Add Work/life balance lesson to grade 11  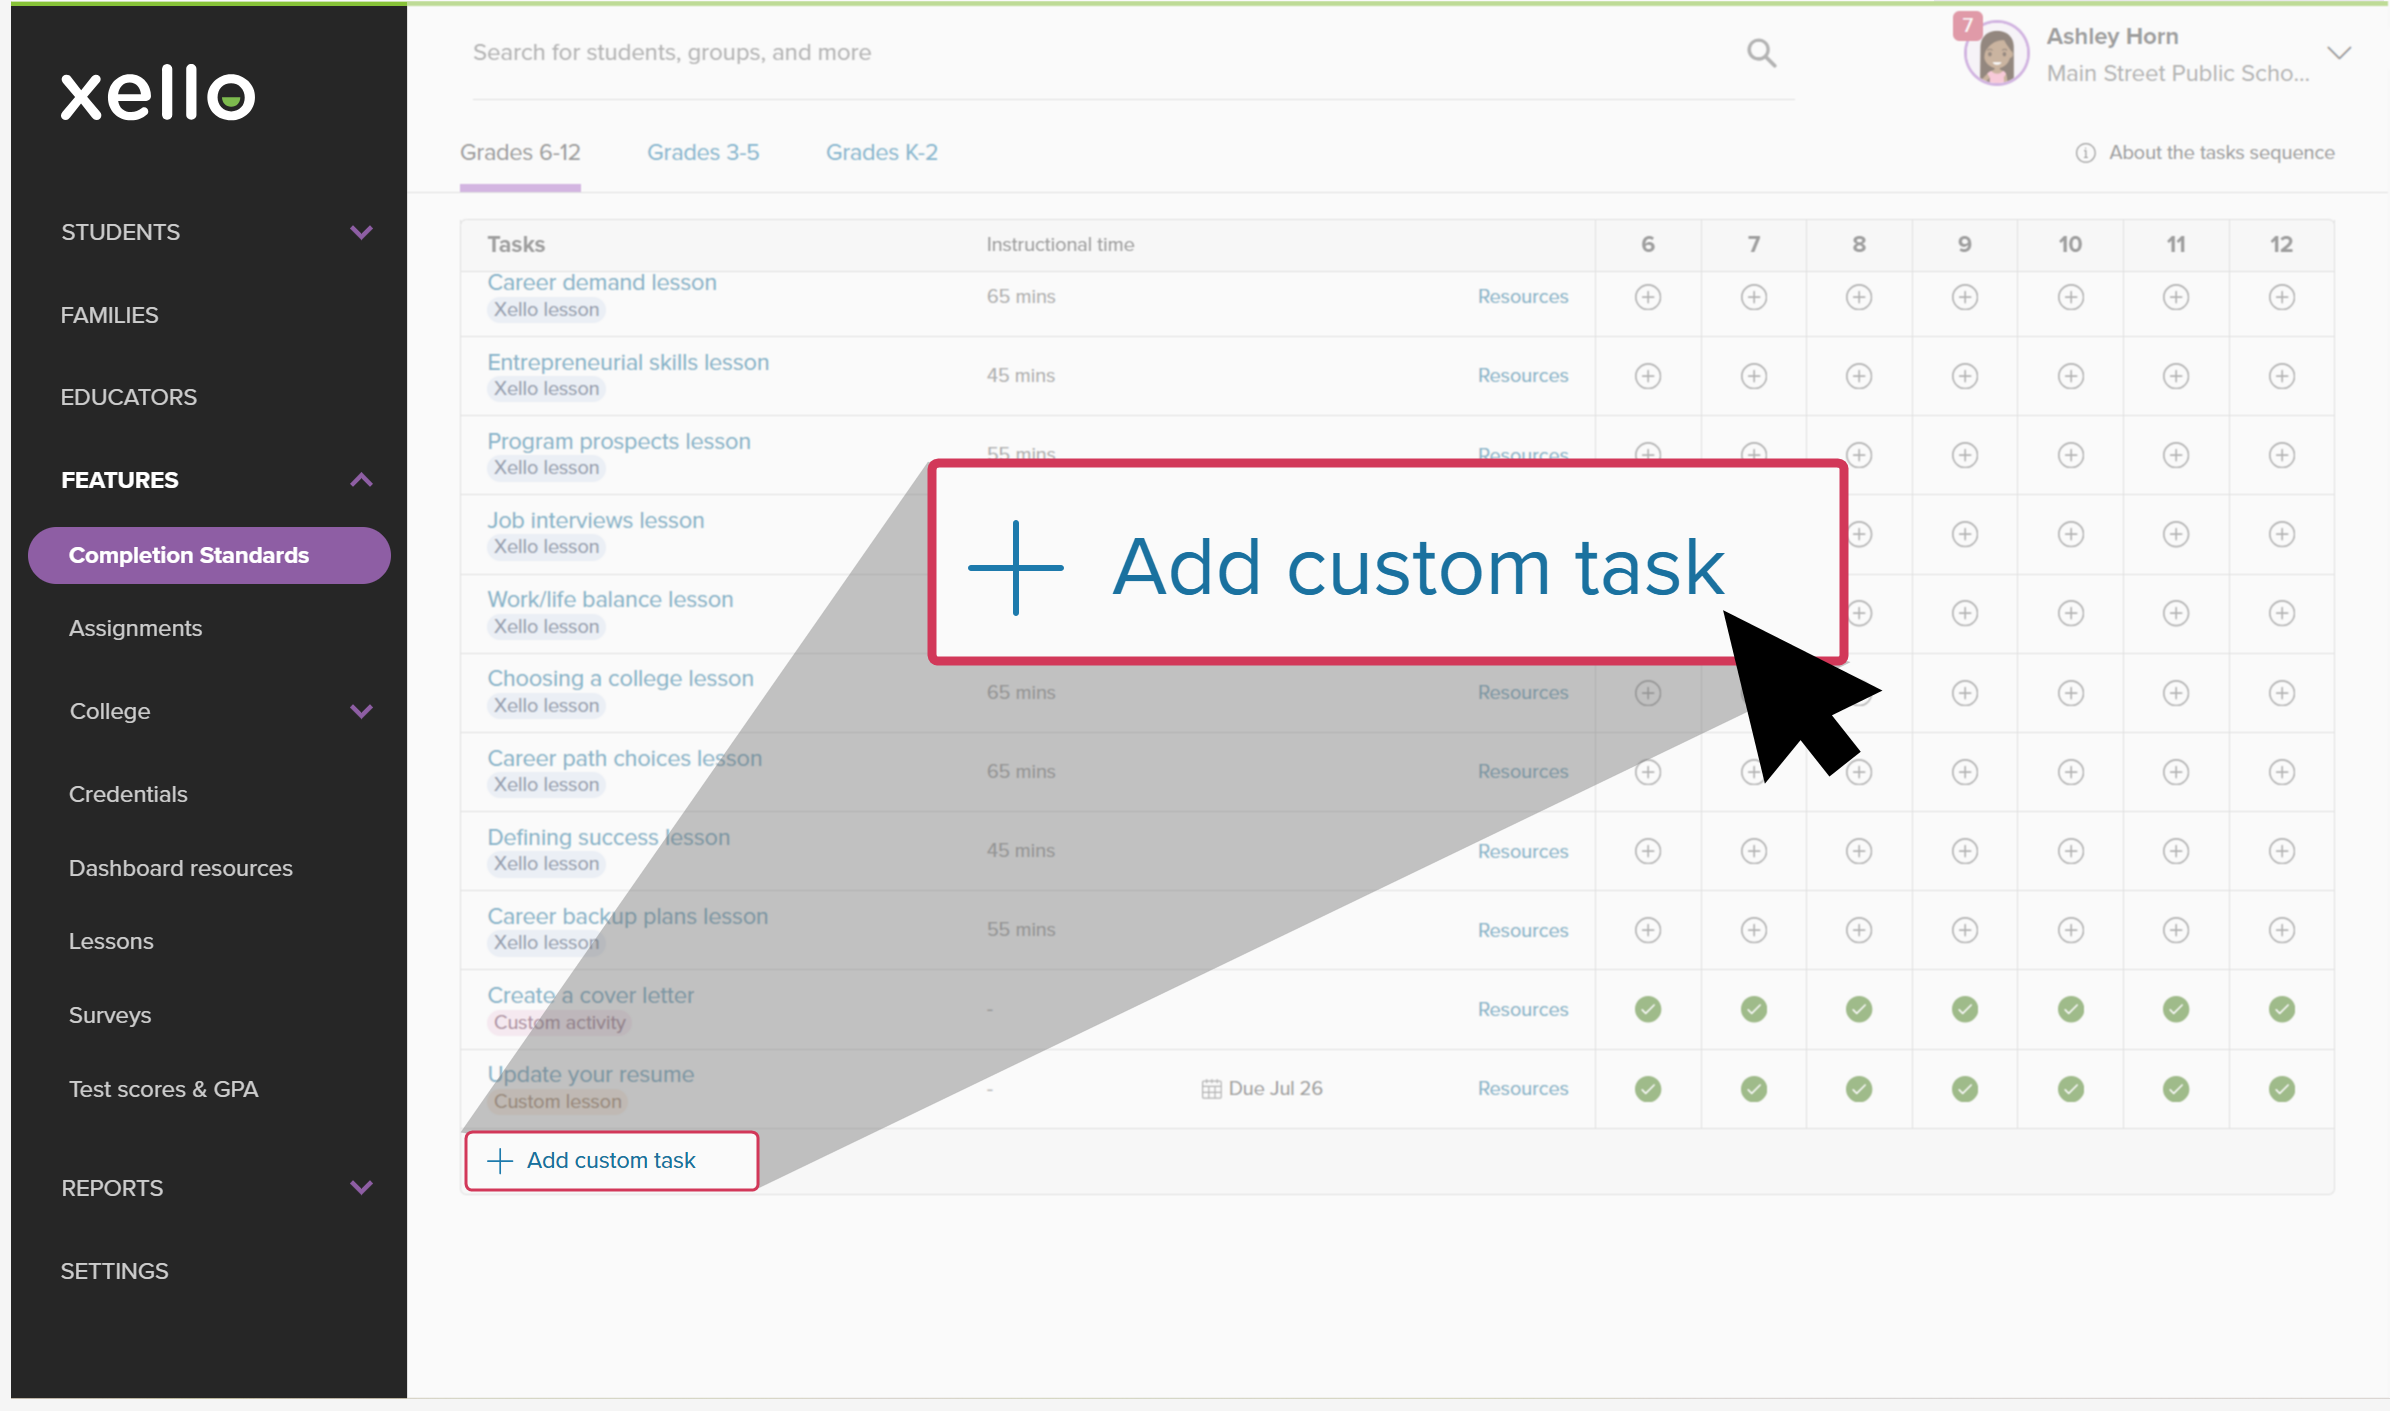tap(2176, 613)
